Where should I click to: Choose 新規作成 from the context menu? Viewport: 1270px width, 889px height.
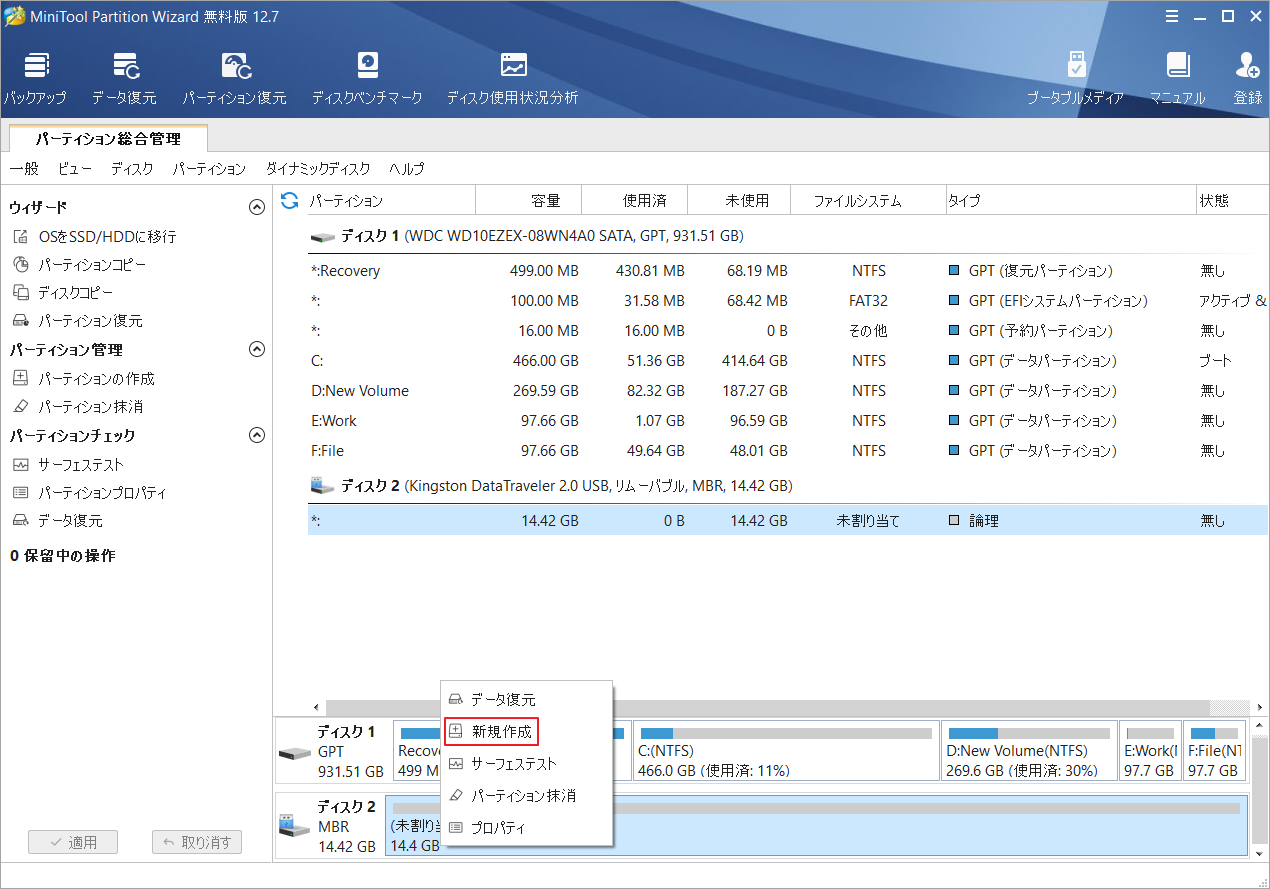click(x=491, y=731)
